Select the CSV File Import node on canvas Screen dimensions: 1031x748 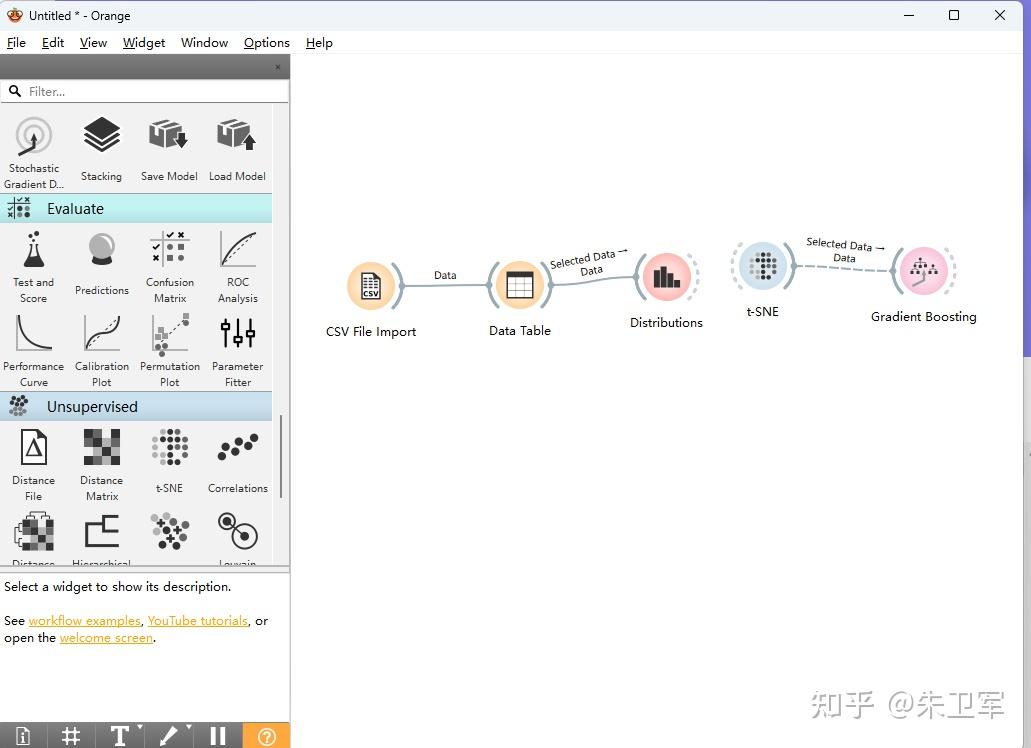pyautogui.click(x=371, y=285)
